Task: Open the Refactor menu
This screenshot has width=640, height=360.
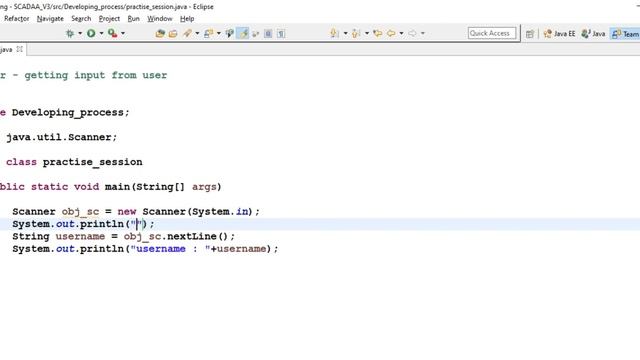Action: (17, 19)
